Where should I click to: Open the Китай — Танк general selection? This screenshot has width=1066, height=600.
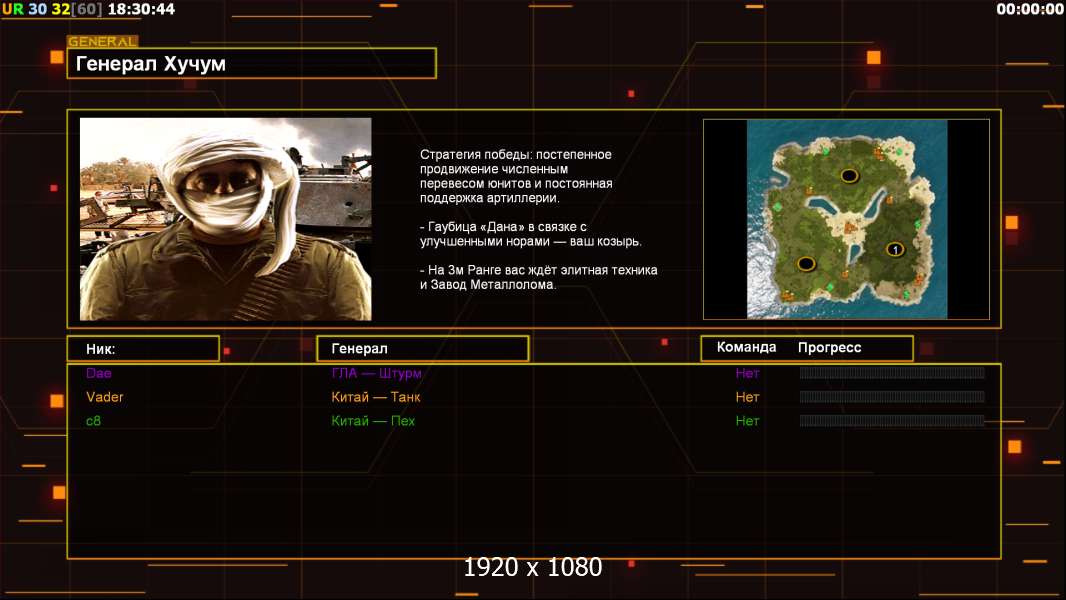[376, 397]
